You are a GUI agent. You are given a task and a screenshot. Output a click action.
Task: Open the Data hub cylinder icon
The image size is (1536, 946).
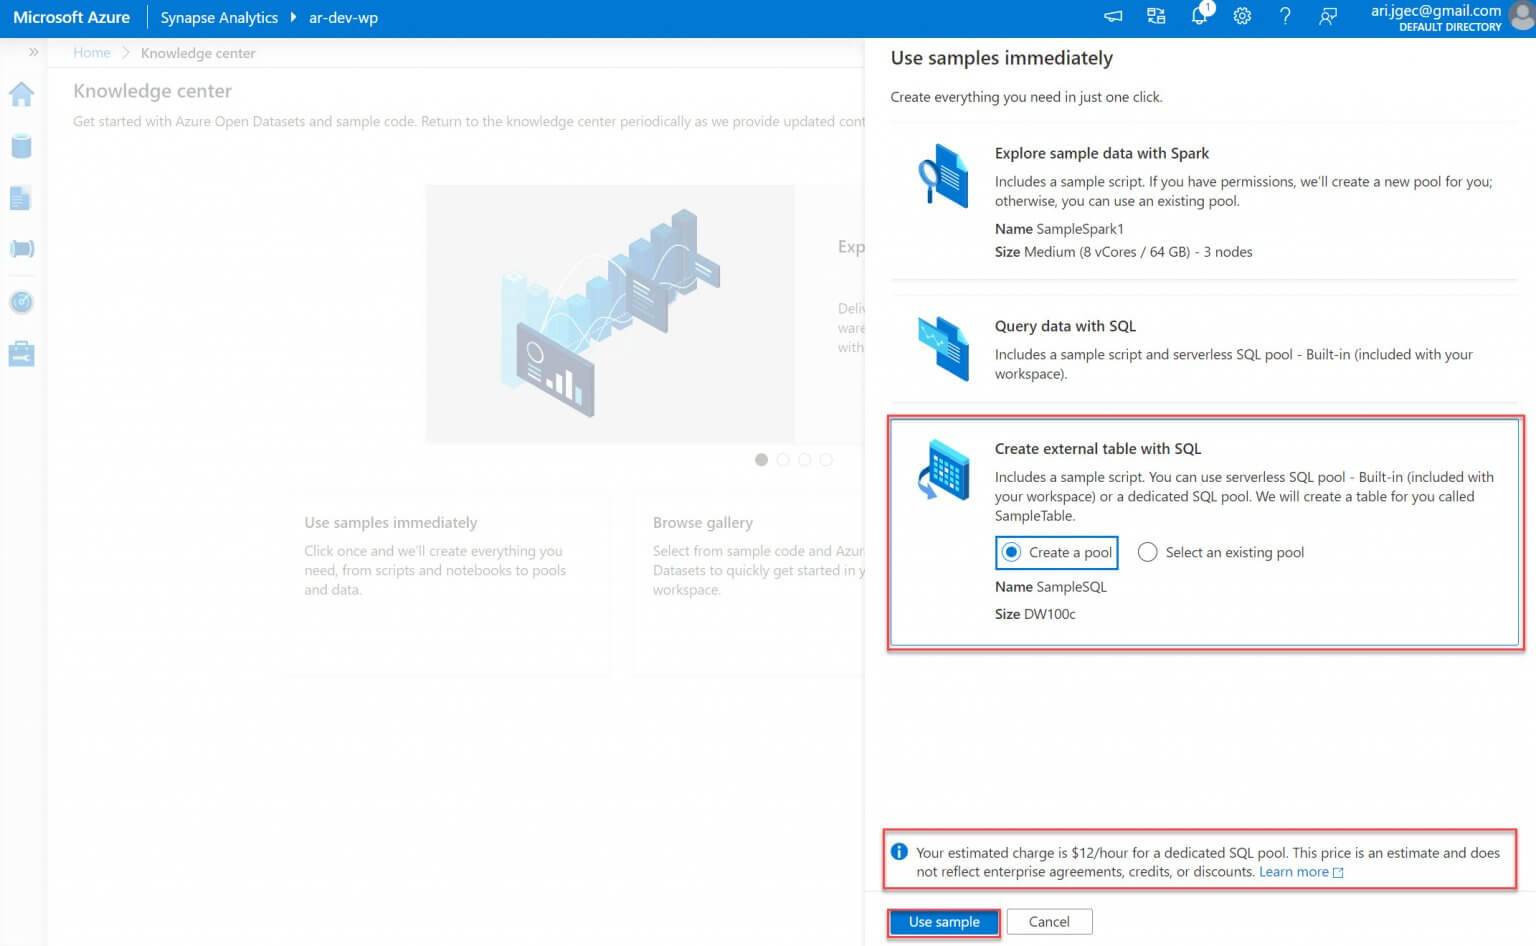(x=21, y=146)
